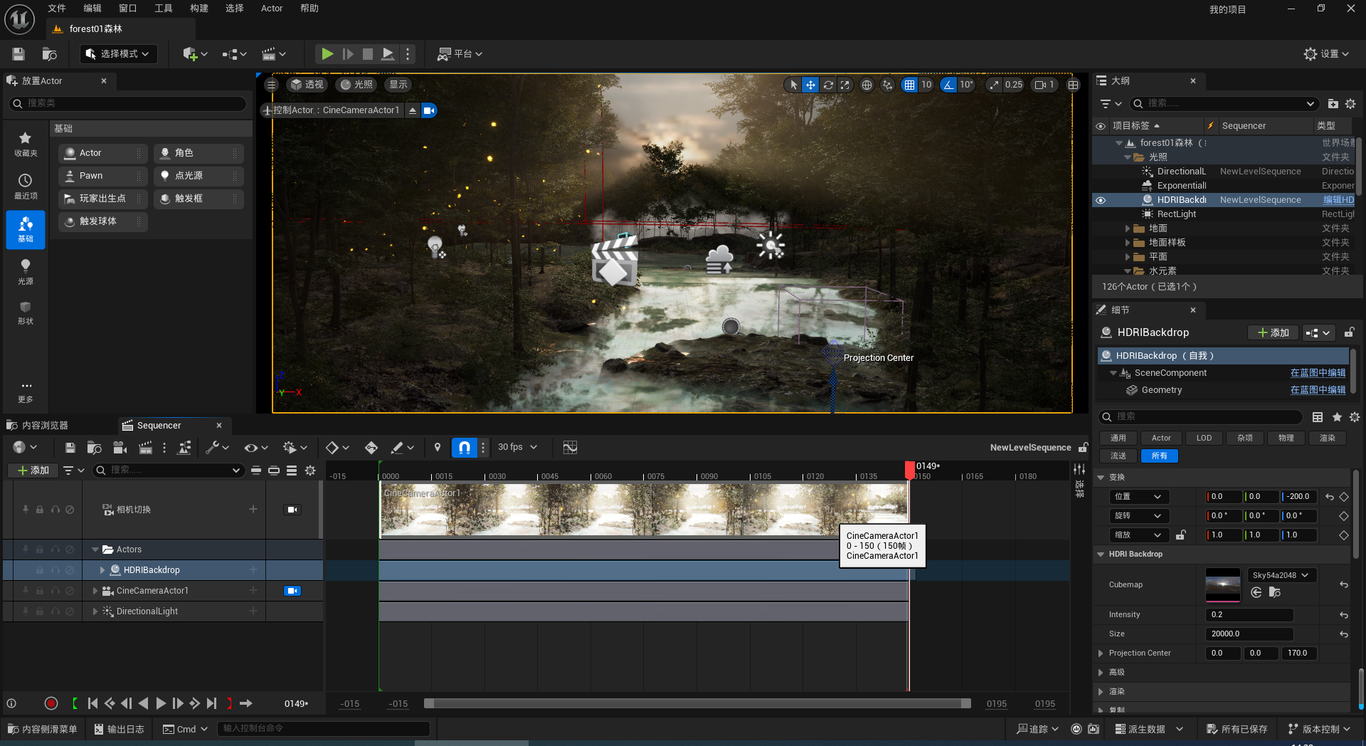Collapse the Actors folder in Sequencer
The width and height of the screenshot is (1366, 746).
pyautogui.click(x=96, y=549)
